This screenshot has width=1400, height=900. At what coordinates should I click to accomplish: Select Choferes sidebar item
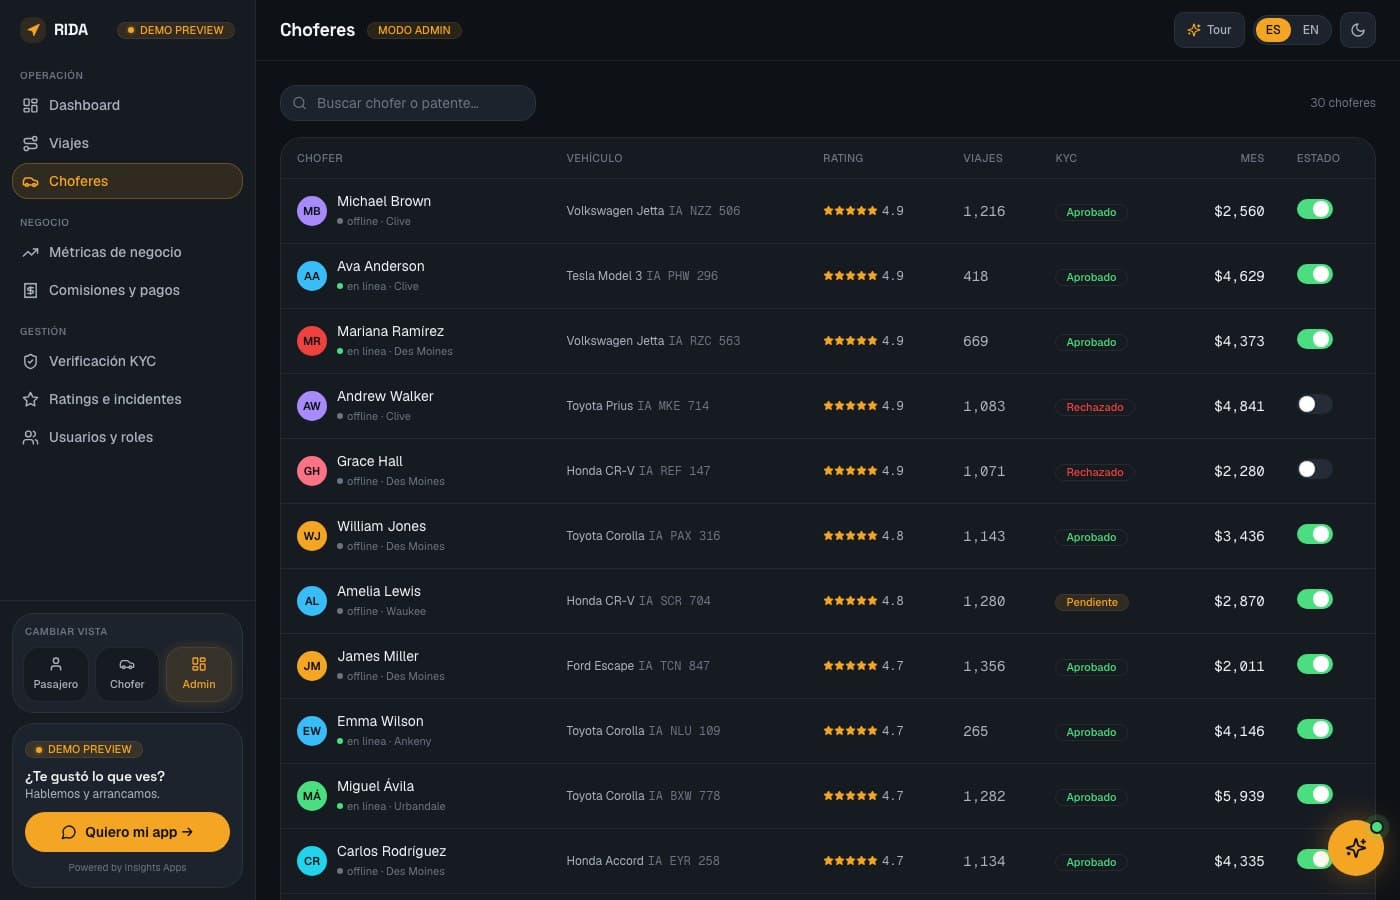tap(127, 181)
